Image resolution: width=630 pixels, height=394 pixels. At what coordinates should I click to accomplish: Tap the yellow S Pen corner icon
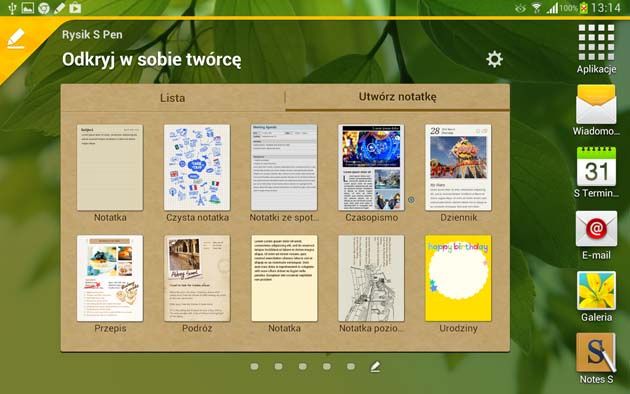pos(16,39)
